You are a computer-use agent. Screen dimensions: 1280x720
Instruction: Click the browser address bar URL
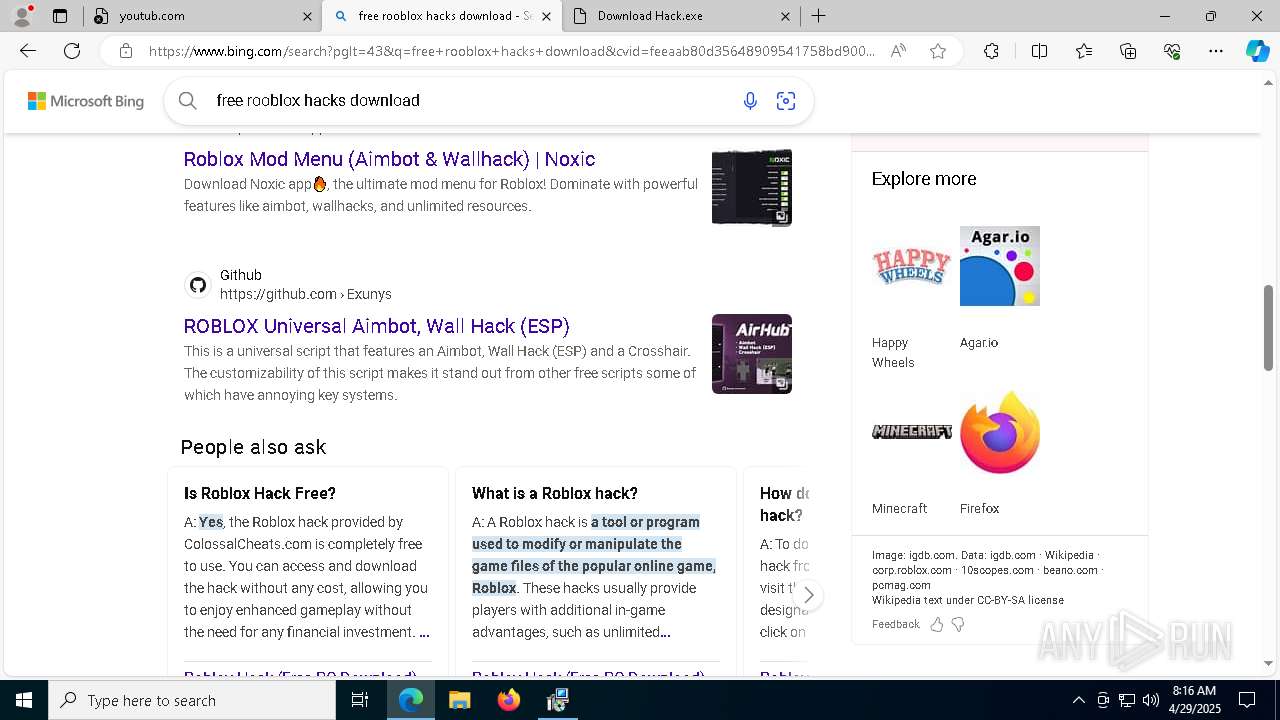pos(512,51)
